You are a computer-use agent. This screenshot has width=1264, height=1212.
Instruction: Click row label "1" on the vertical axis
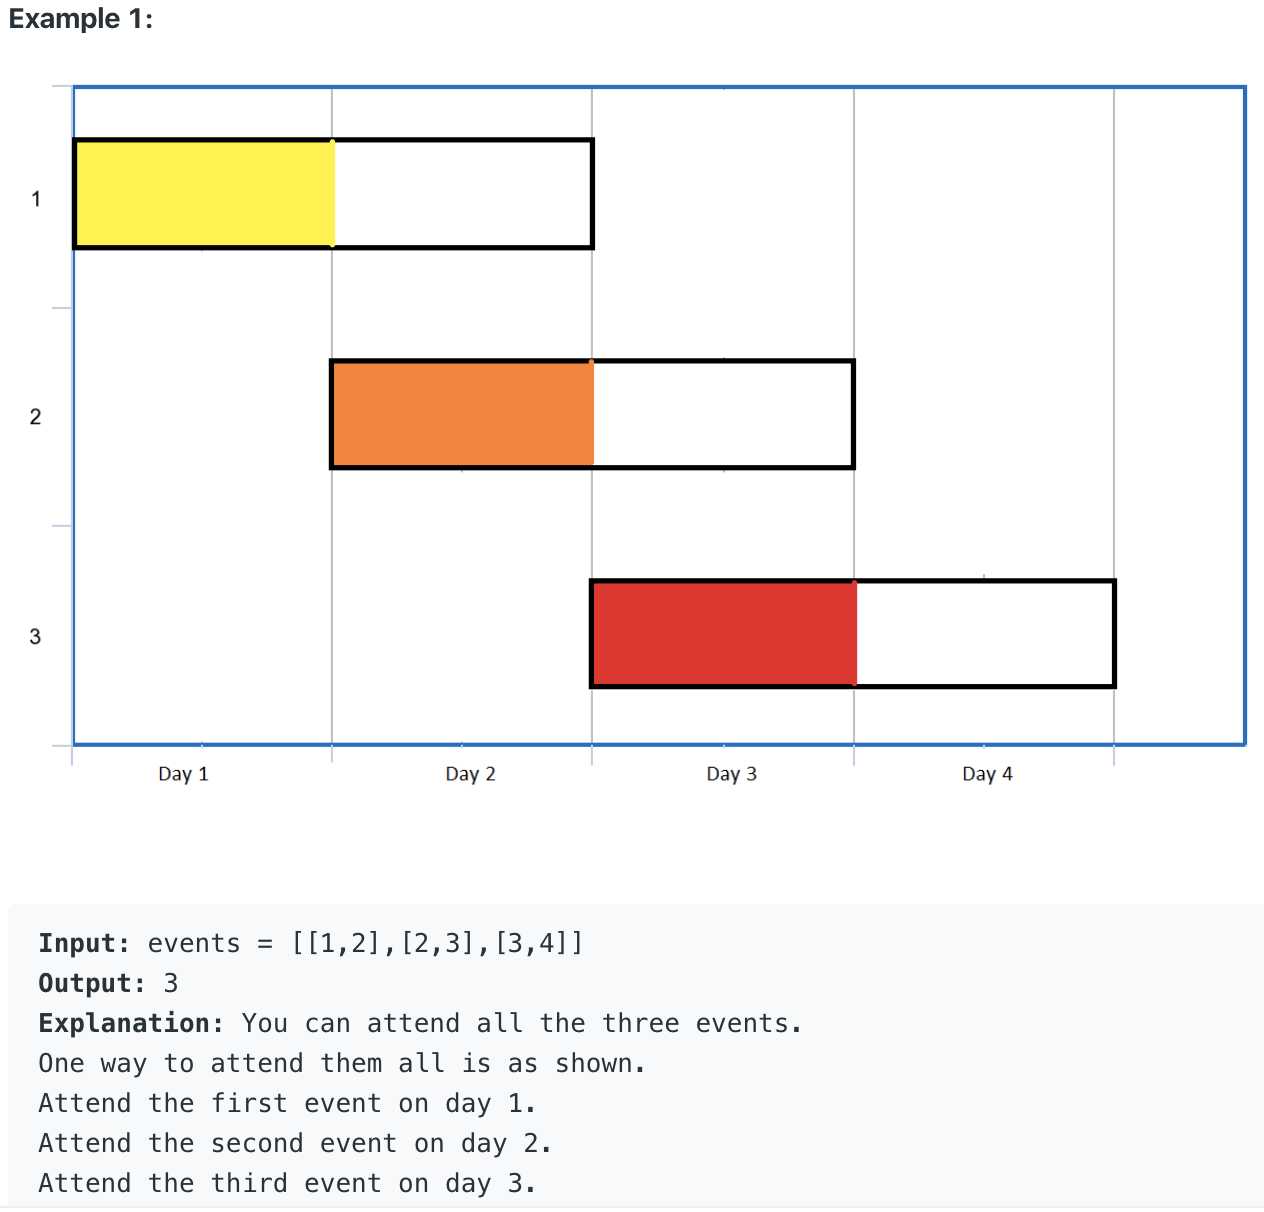[x=36, y=199]
